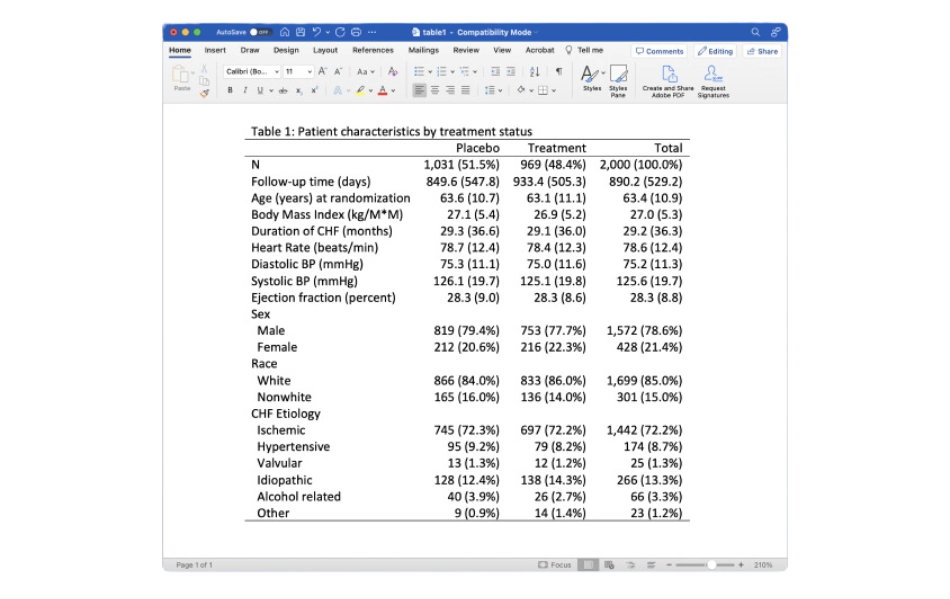Switch to the Insert tab

[215, 50]
